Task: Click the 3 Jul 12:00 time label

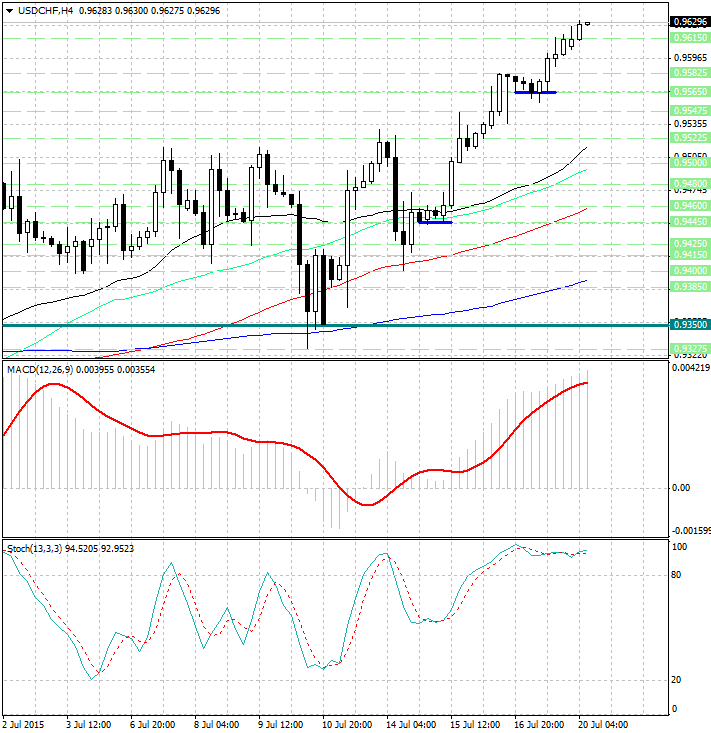Action: coord(89,725)
